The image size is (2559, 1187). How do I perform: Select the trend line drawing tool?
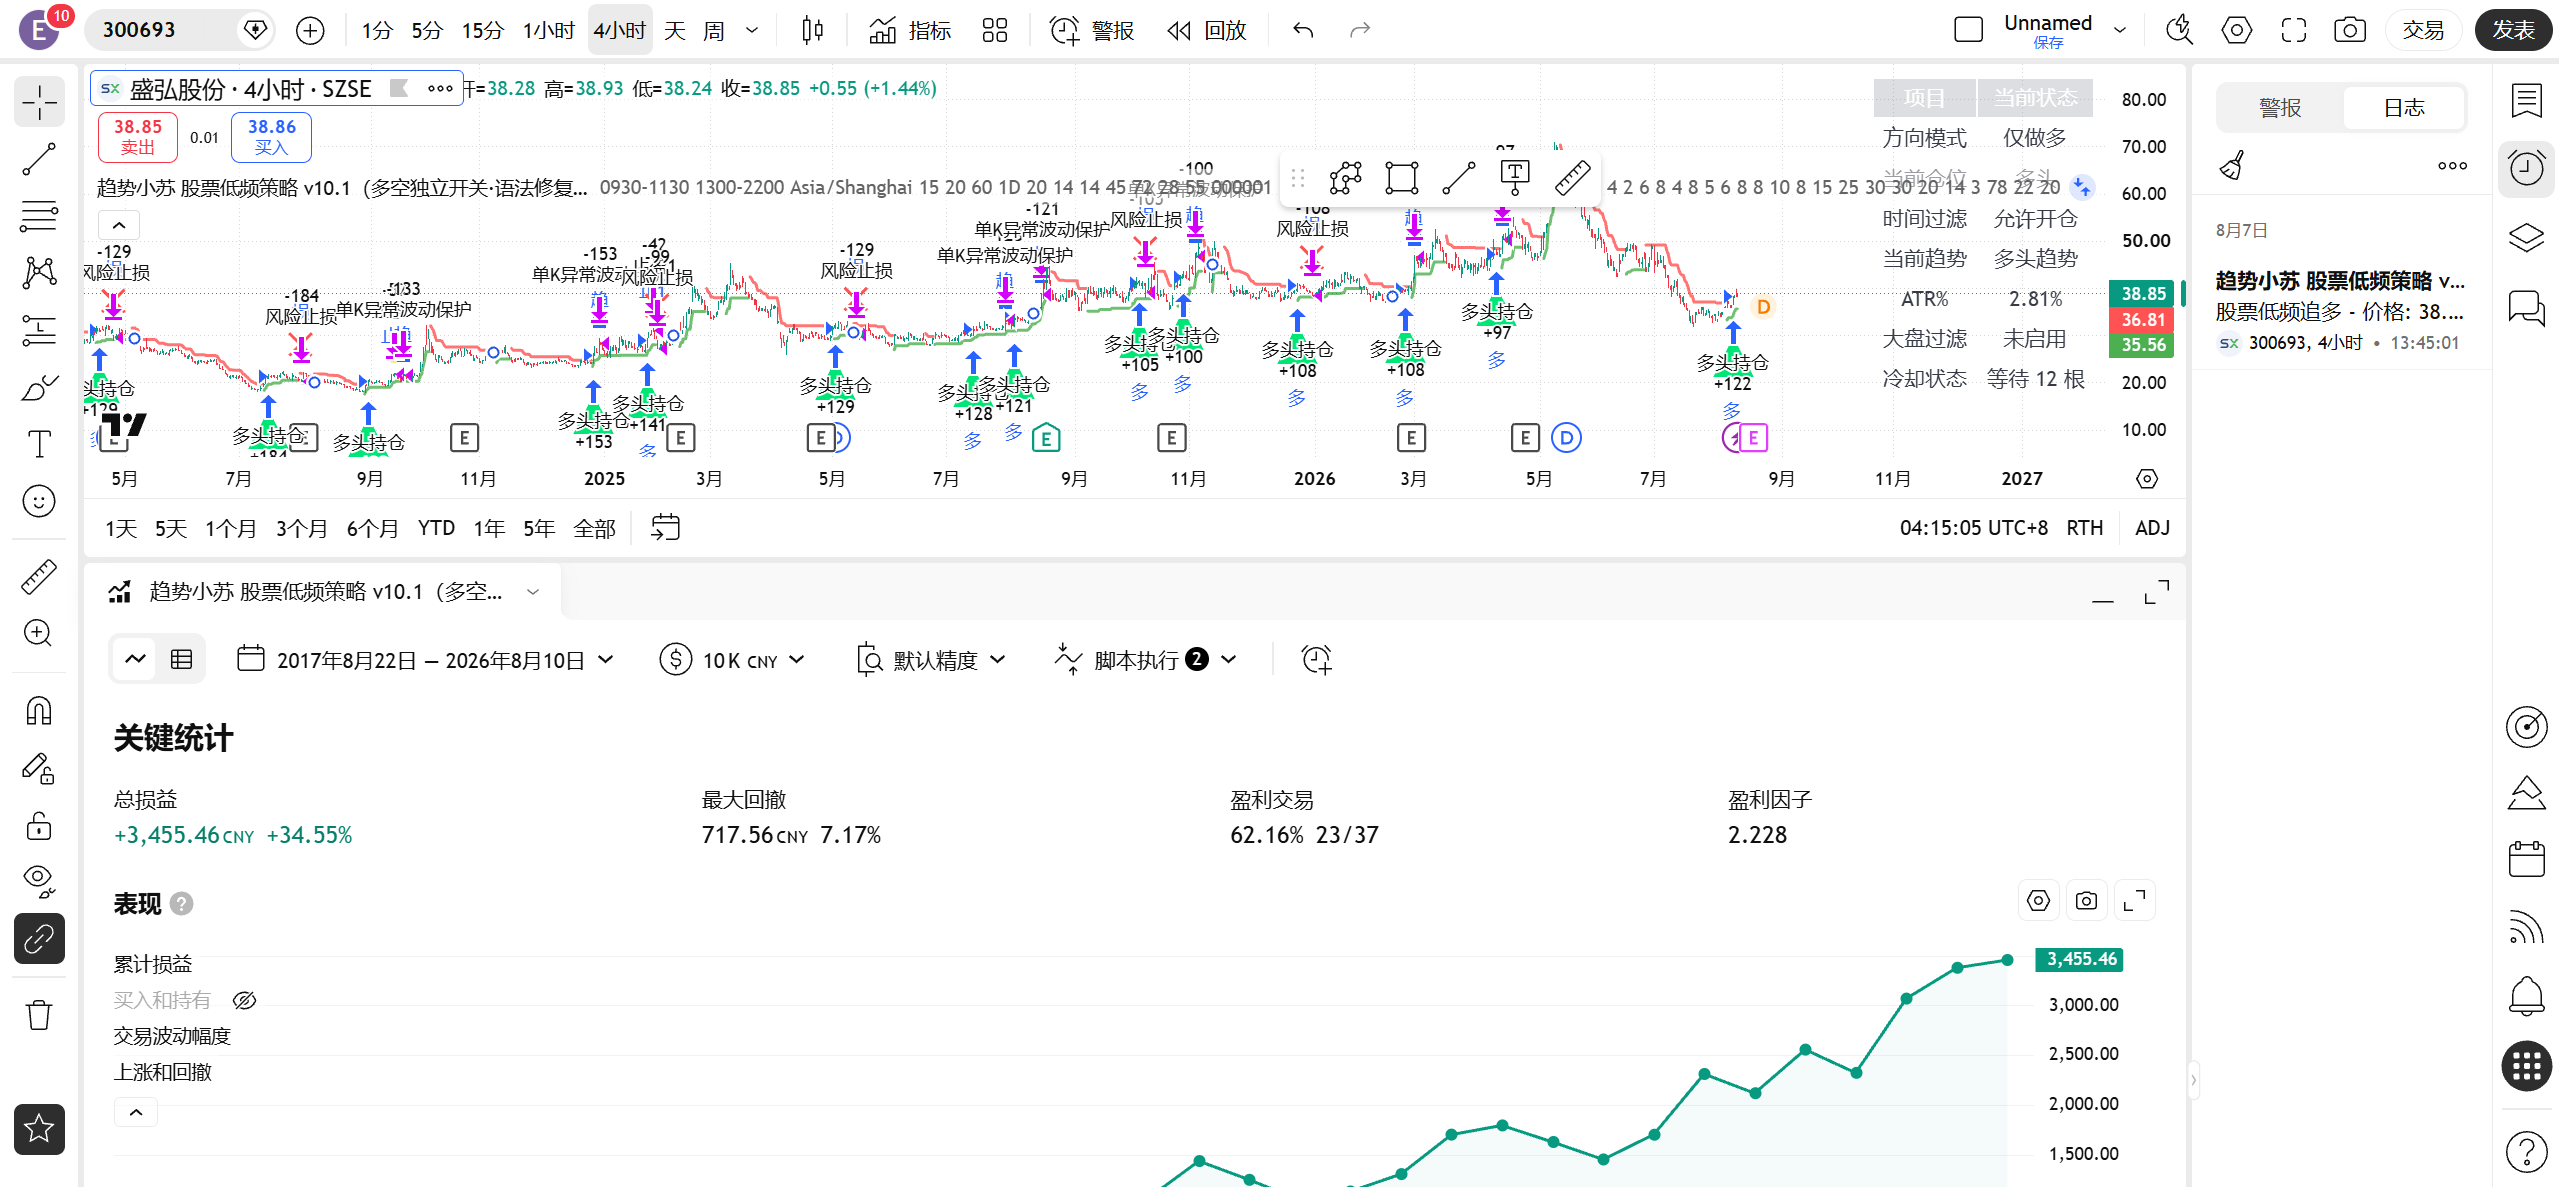39,159
